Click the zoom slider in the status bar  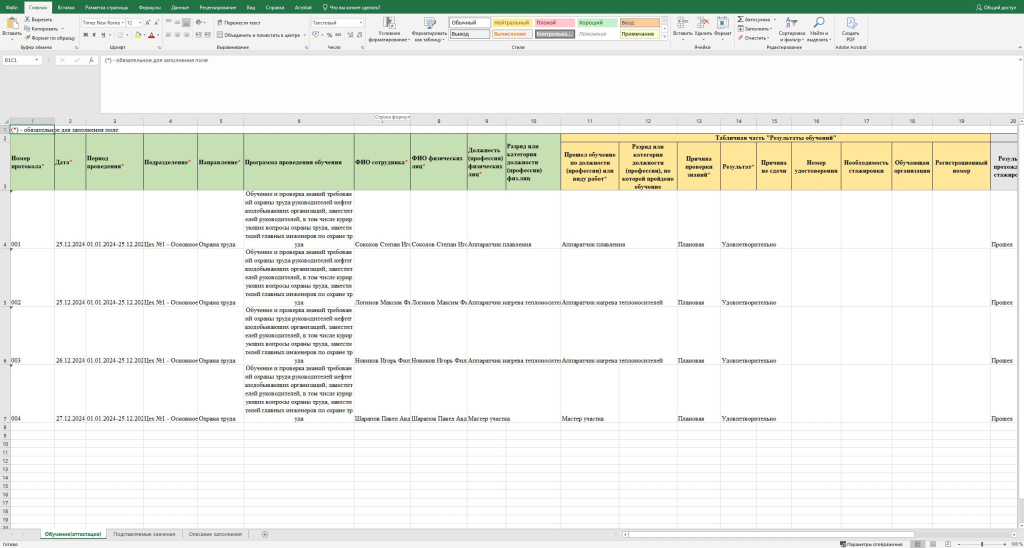981,544
